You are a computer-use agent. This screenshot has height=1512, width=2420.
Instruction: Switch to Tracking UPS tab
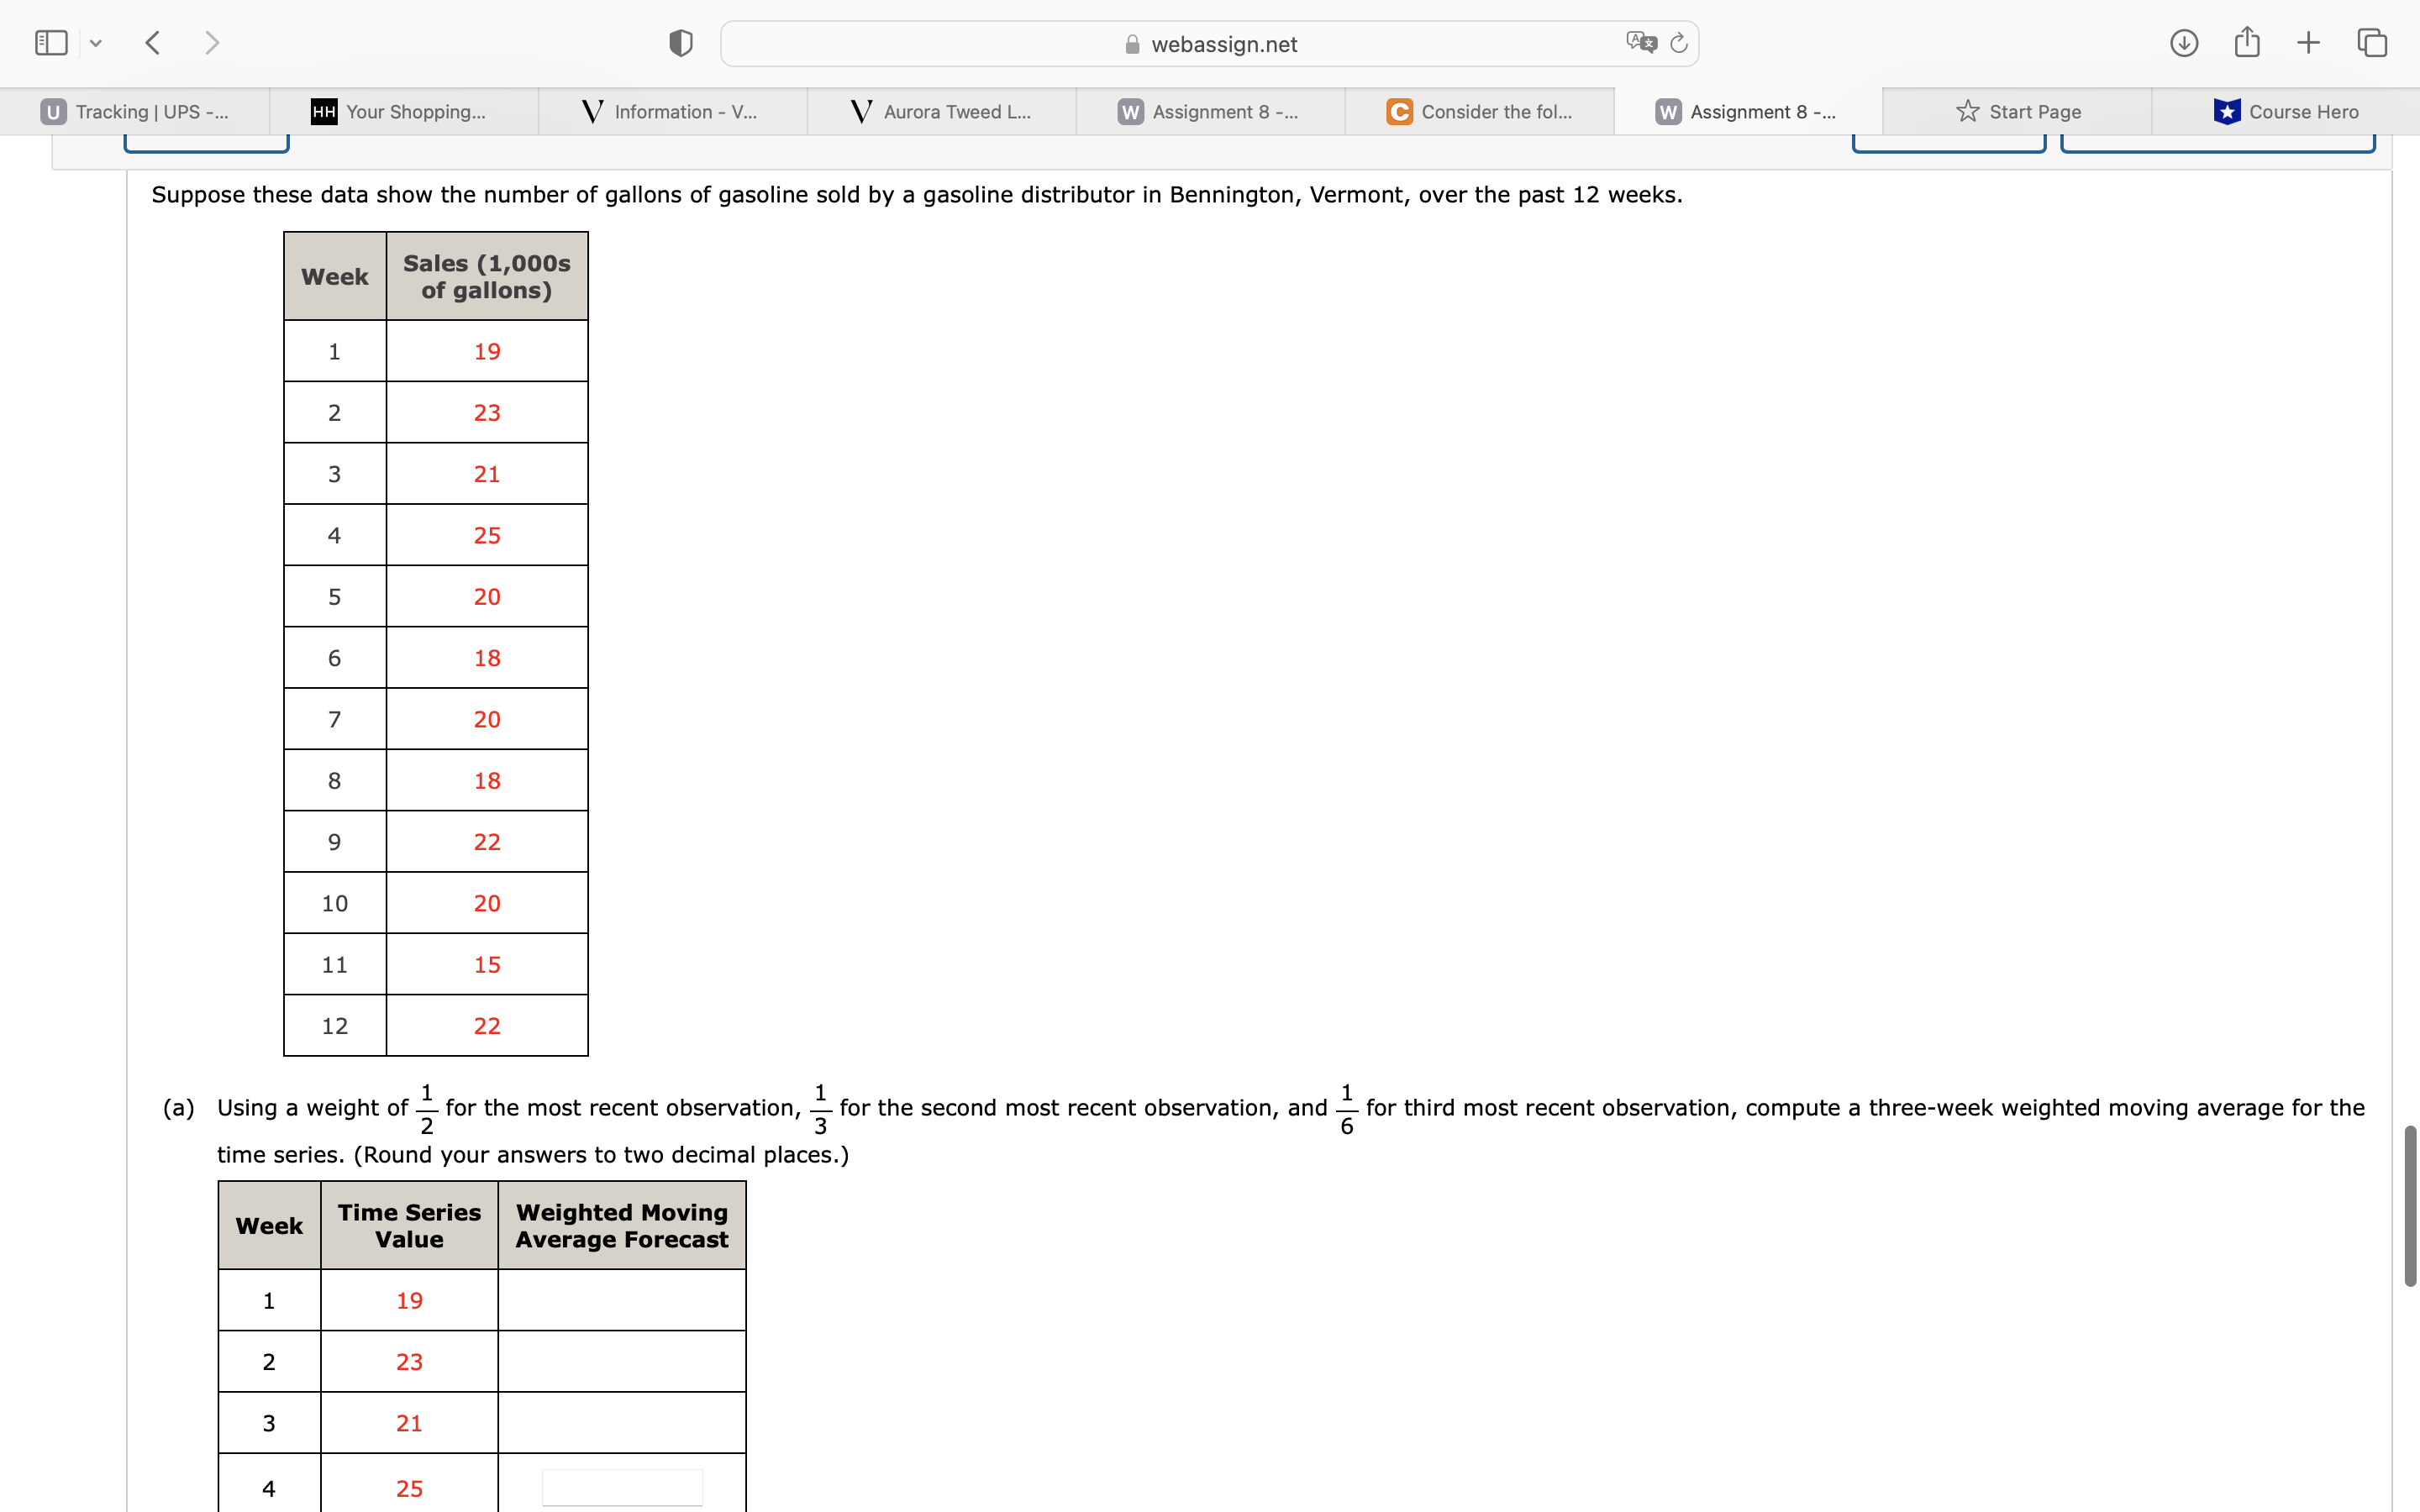click(x=135, y=112)
